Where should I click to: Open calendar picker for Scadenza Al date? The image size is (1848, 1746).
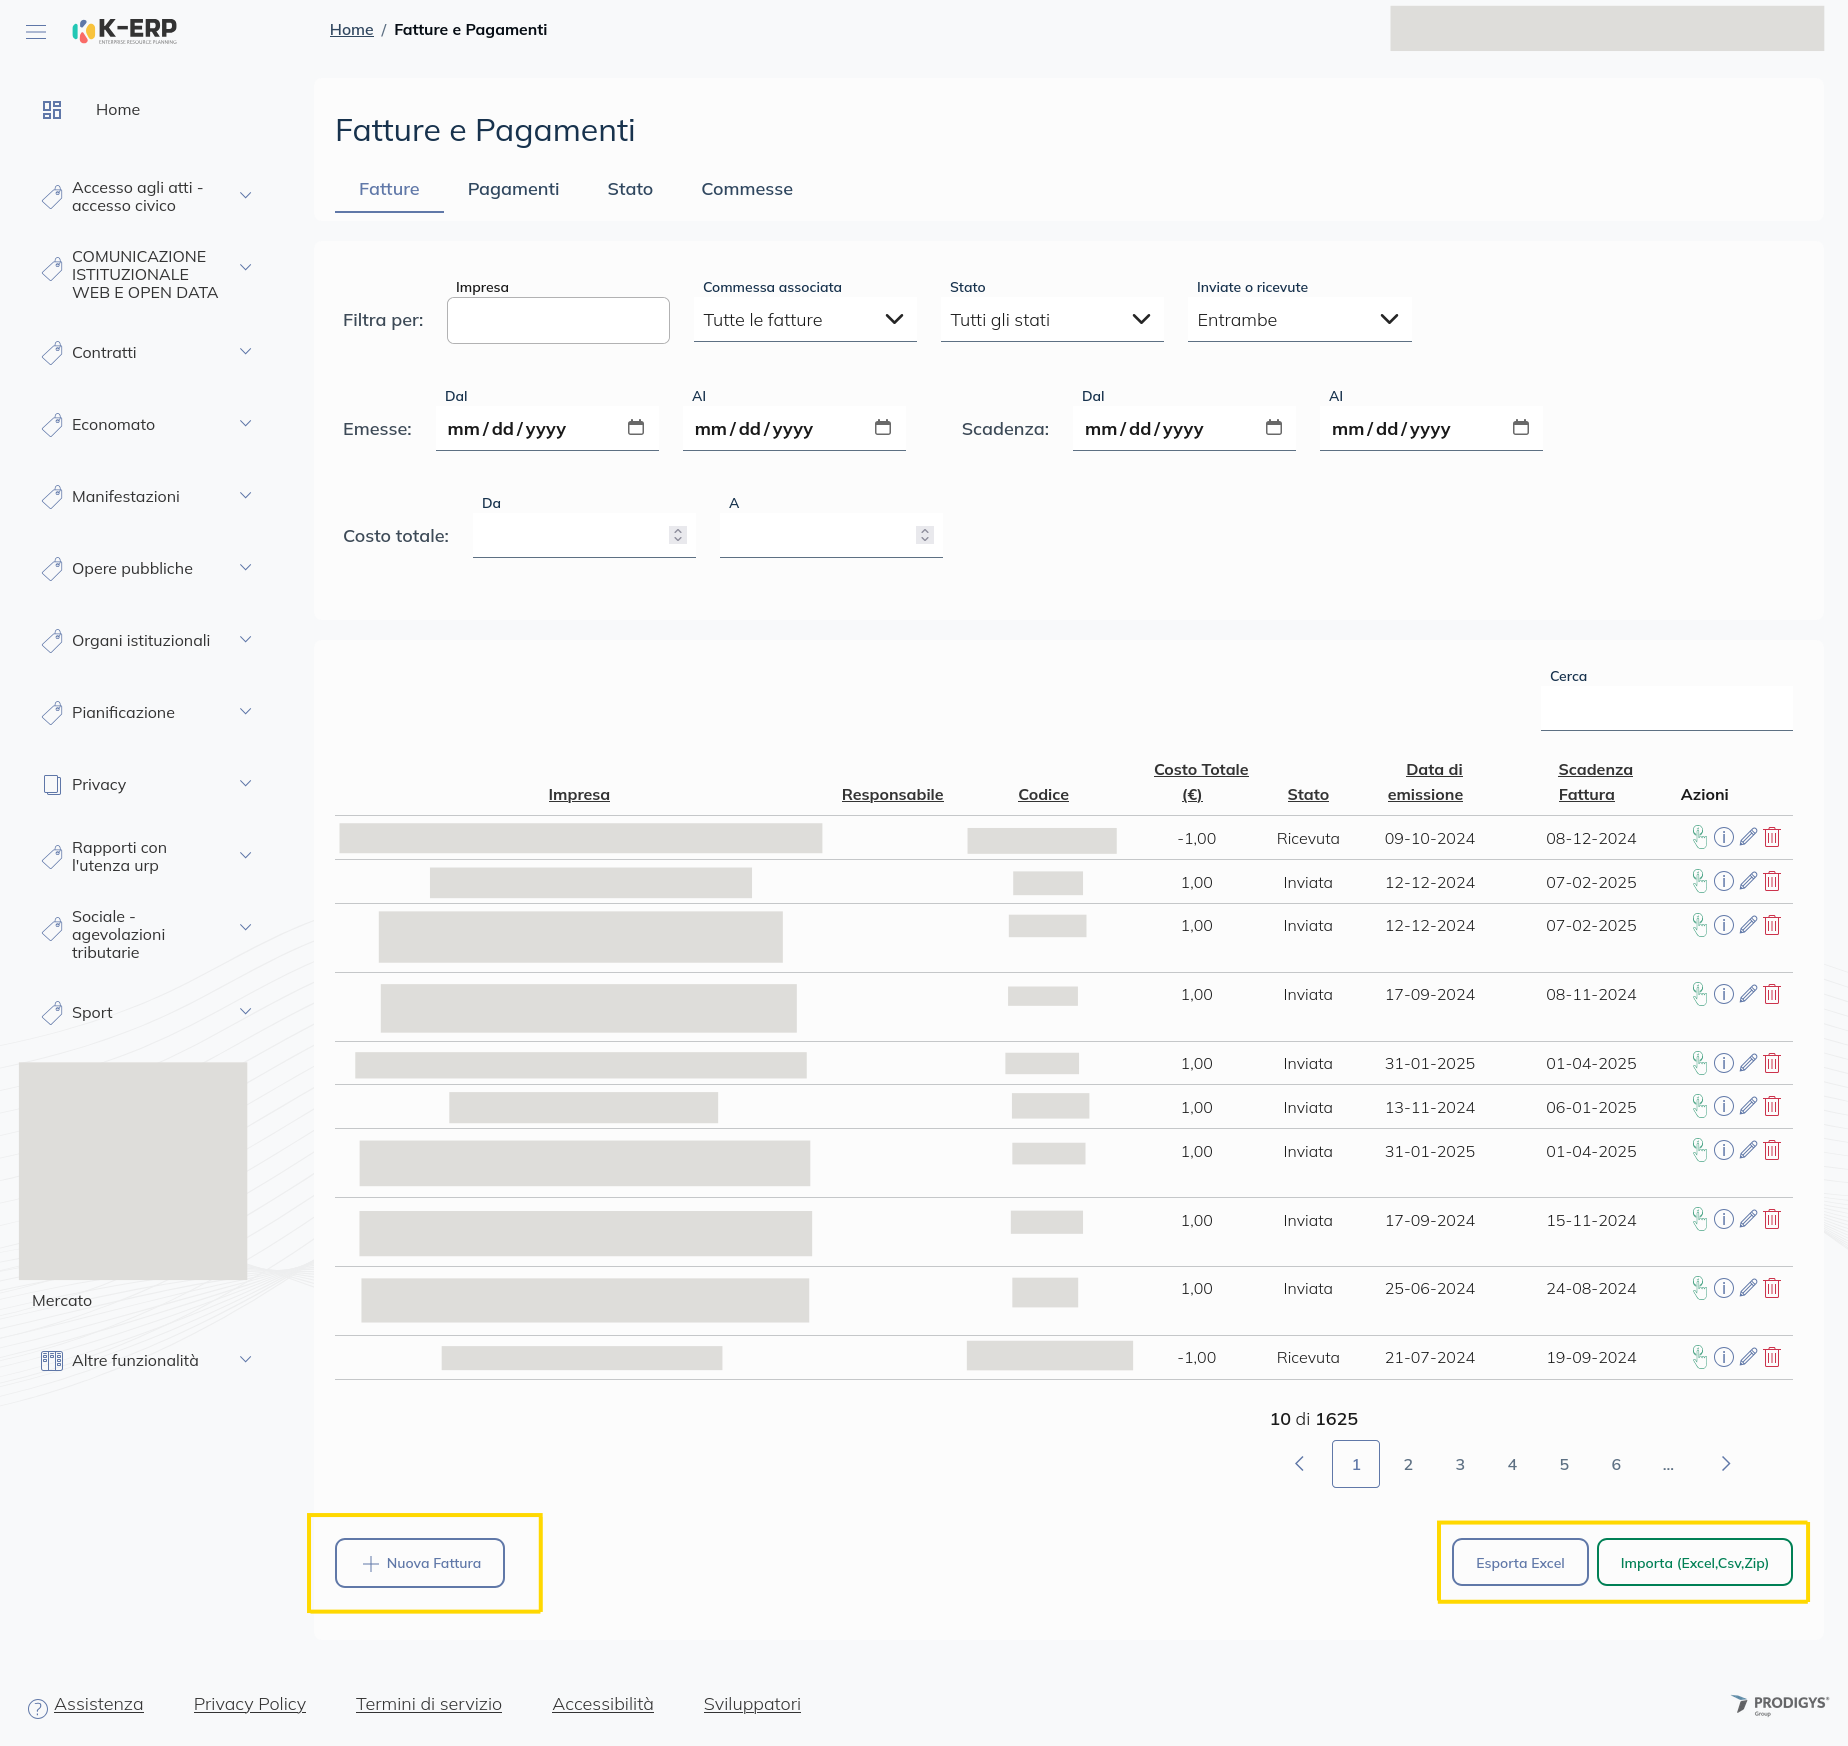click(x=1520, y=428)
